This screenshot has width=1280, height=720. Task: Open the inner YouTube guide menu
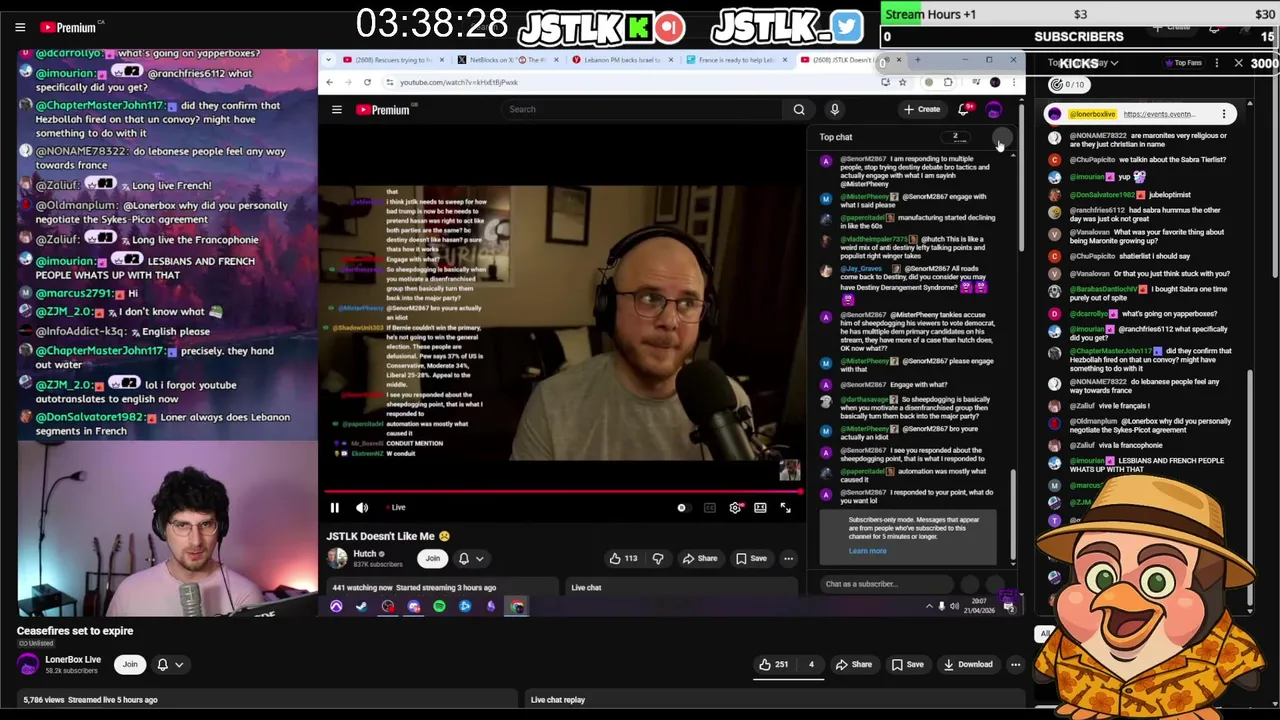tap(337, 110)
